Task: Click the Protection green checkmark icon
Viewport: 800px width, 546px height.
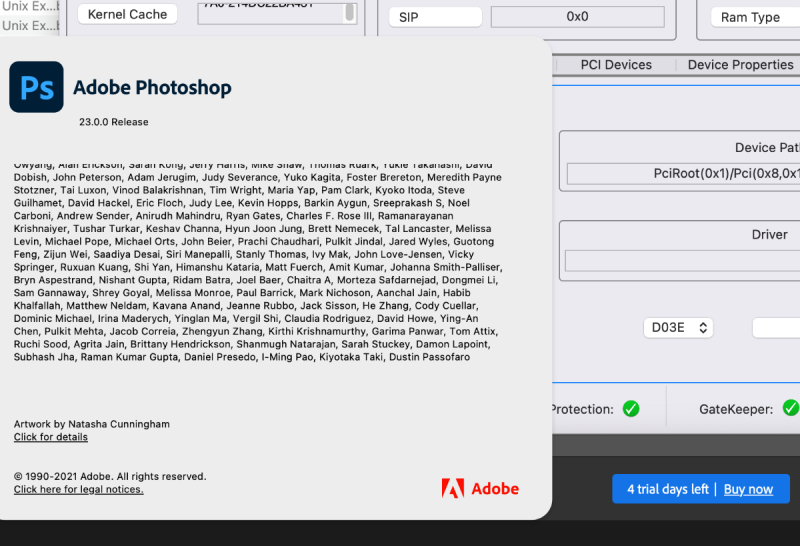Action: pyautogui.click(x=631, y=409)
